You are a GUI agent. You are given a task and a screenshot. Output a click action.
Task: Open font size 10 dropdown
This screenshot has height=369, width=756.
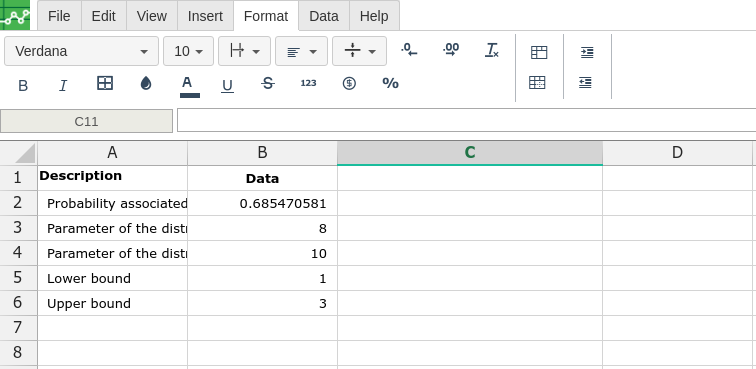coord(189,51)
